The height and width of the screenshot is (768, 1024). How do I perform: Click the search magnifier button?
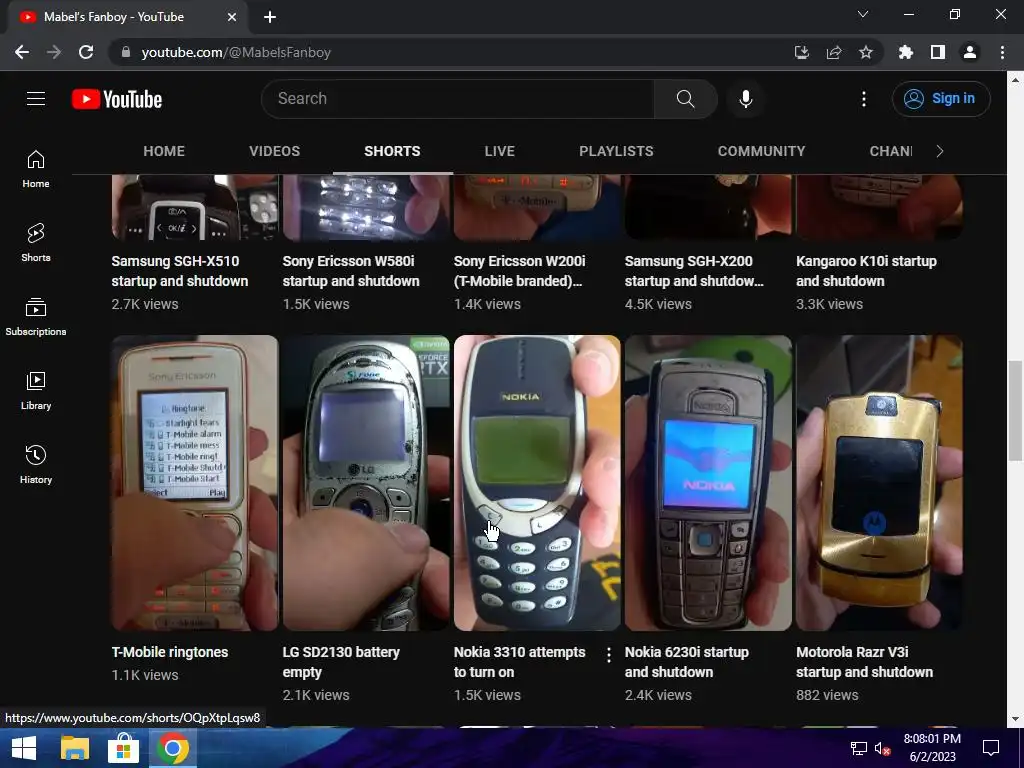click(x=685, y=99)
